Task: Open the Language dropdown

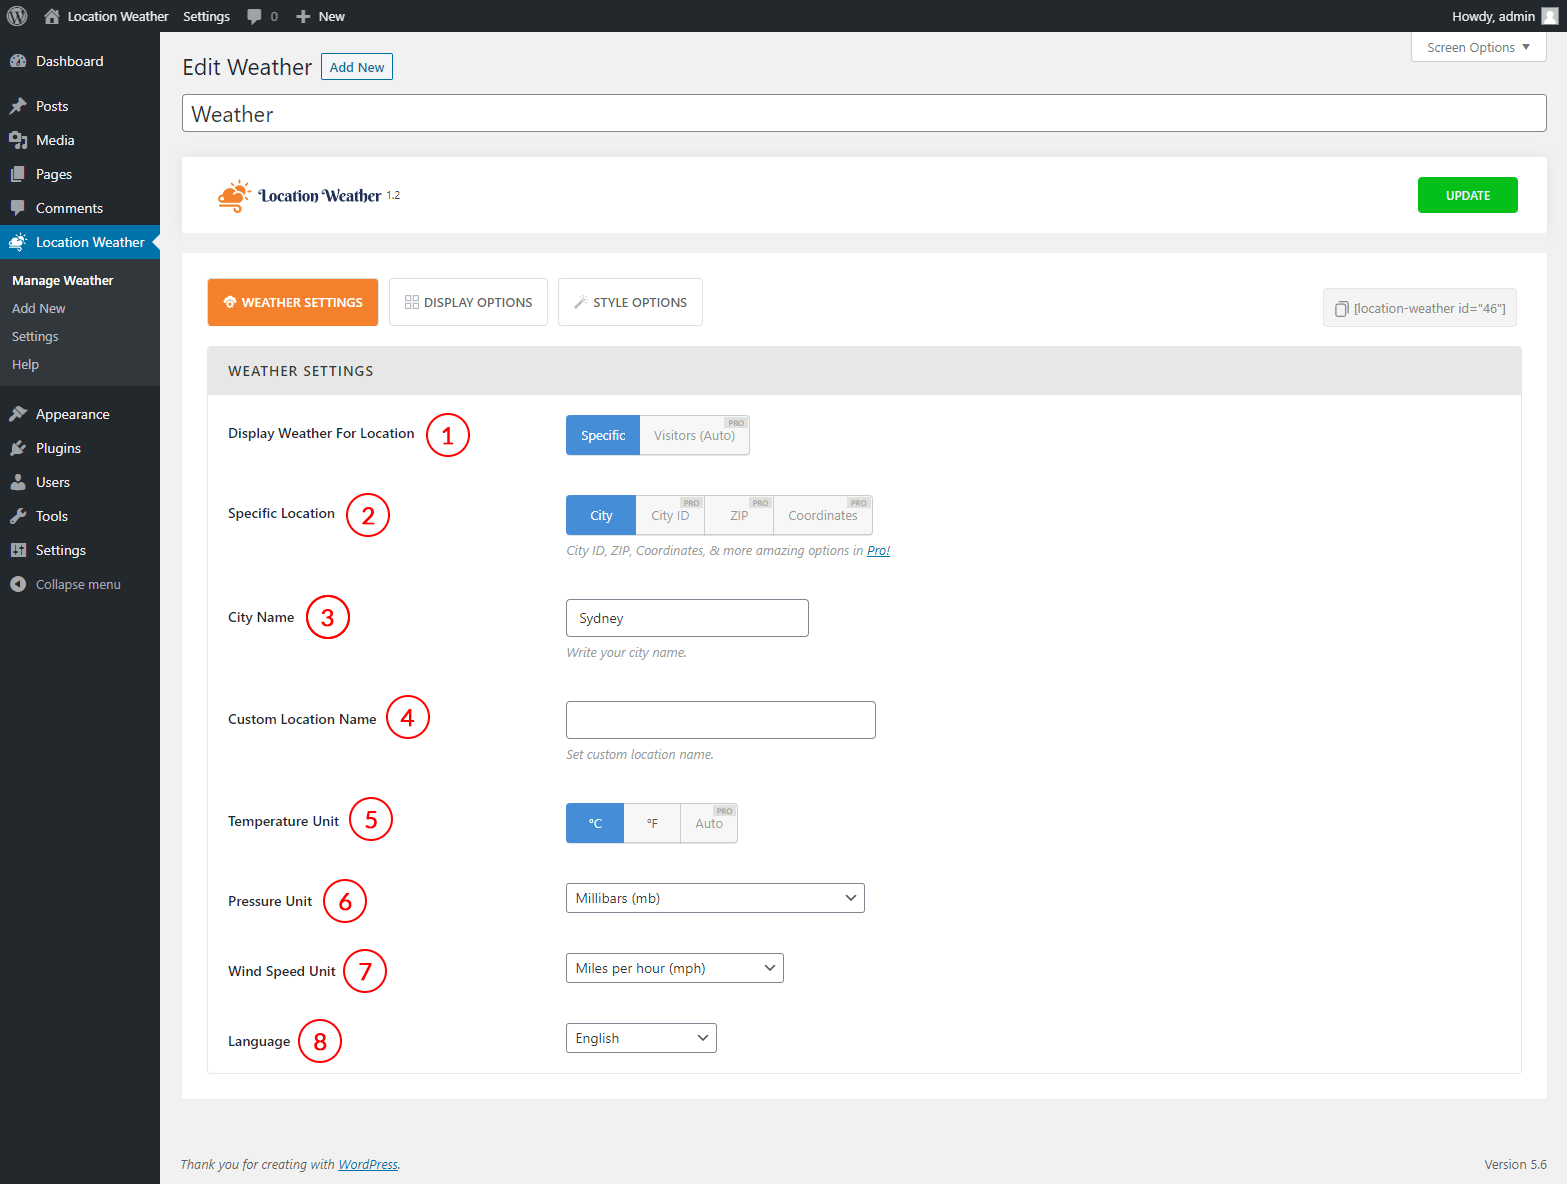Action: click(x=640, y=1038)
